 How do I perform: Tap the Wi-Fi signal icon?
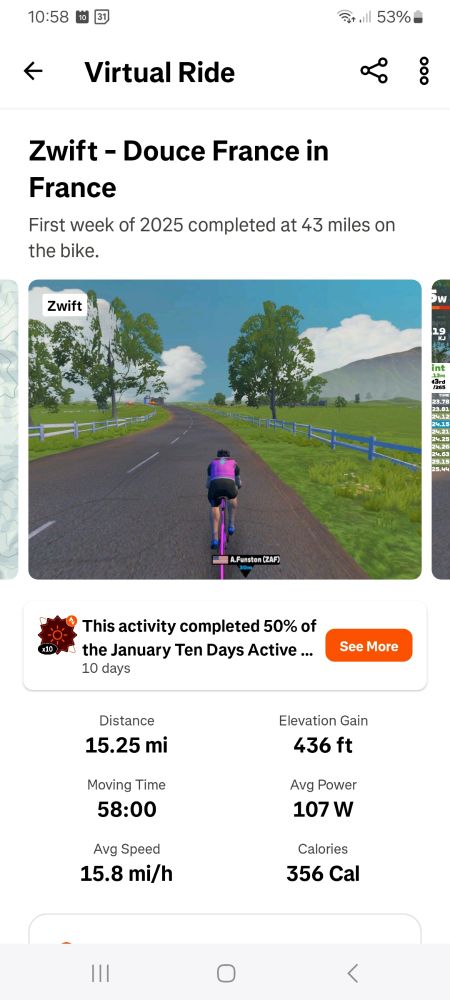[346, 17]
